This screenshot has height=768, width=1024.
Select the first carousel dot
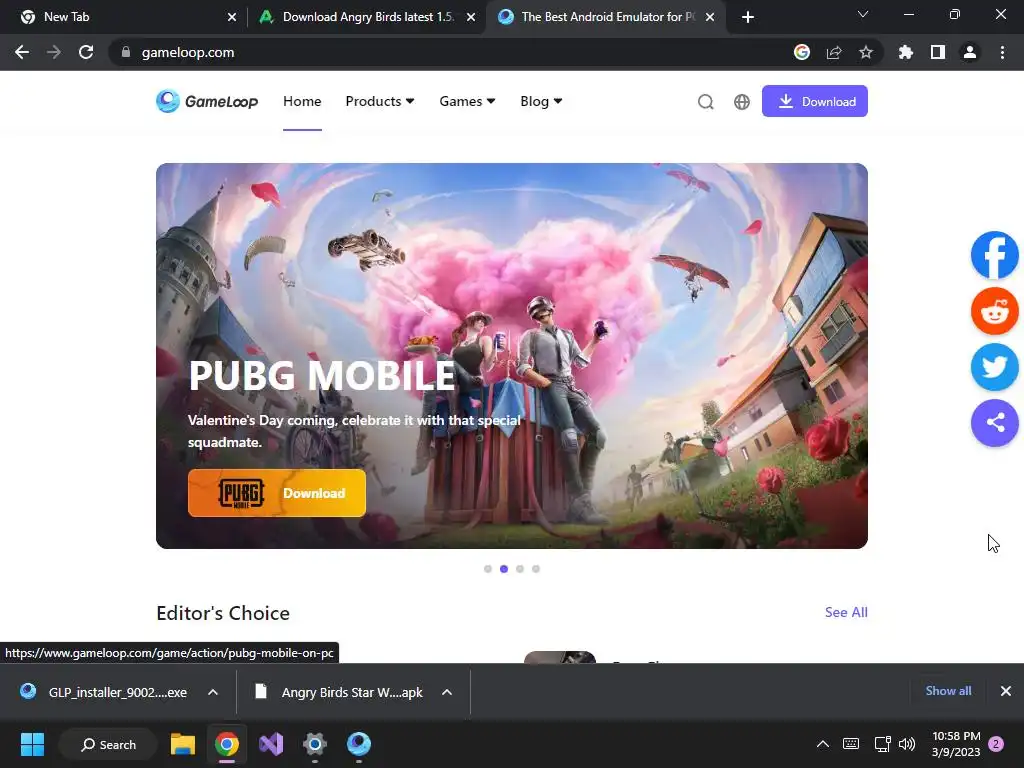(x=488, y=569)
